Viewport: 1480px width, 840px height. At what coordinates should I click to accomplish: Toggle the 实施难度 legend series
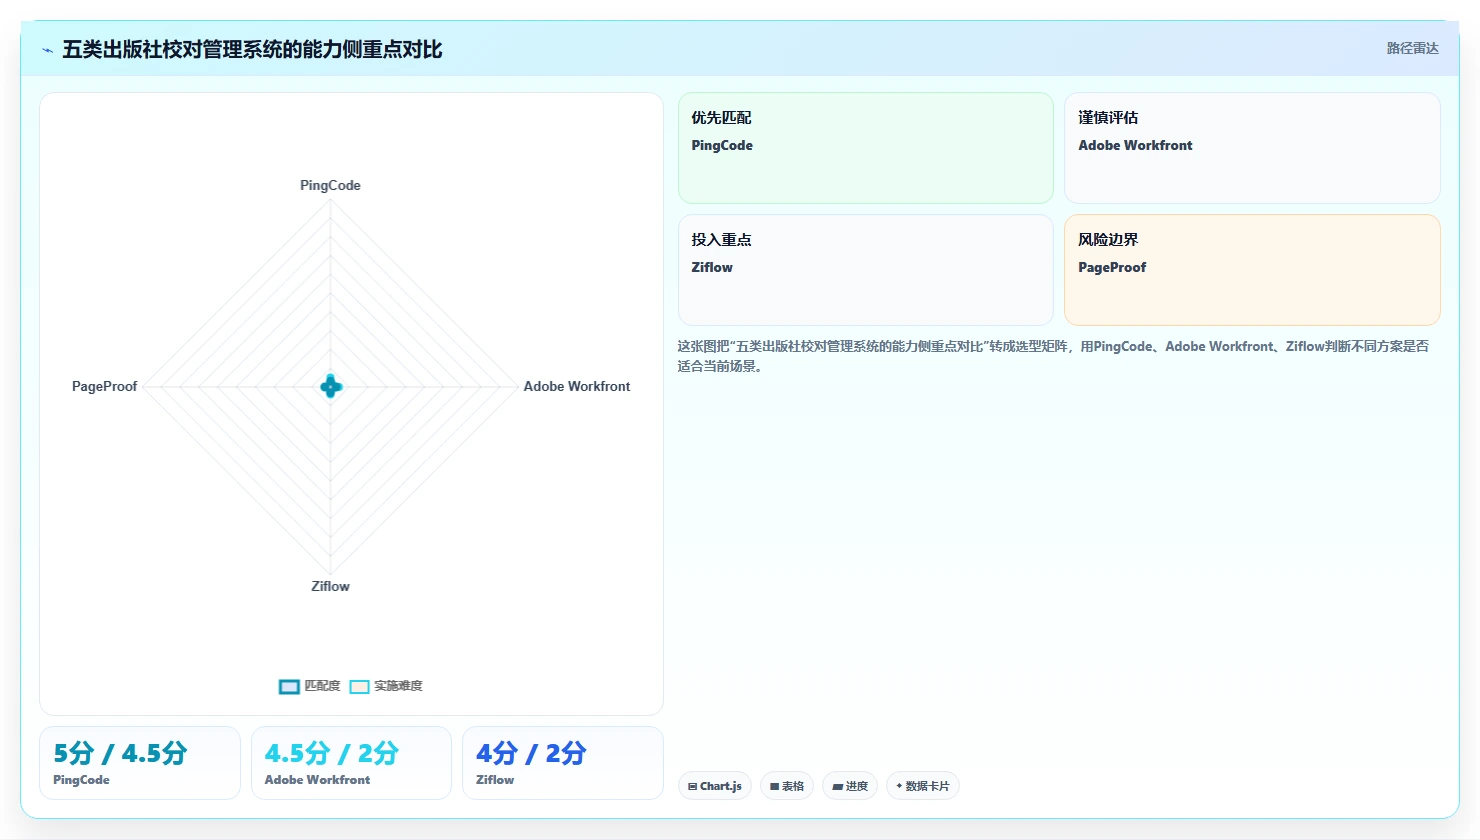(386, 686)
